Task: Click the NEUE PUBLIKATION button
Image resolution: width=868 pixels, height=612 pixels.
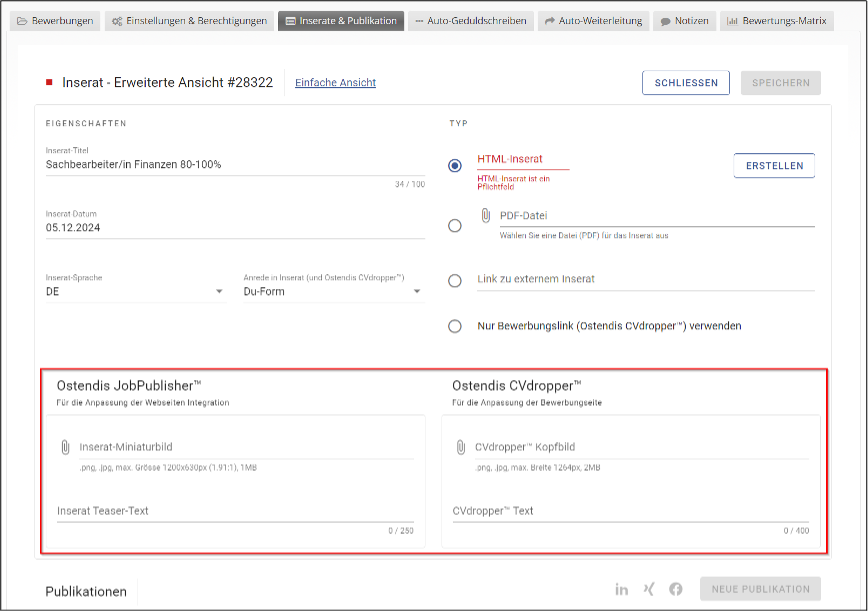Action: coord(761,589)
